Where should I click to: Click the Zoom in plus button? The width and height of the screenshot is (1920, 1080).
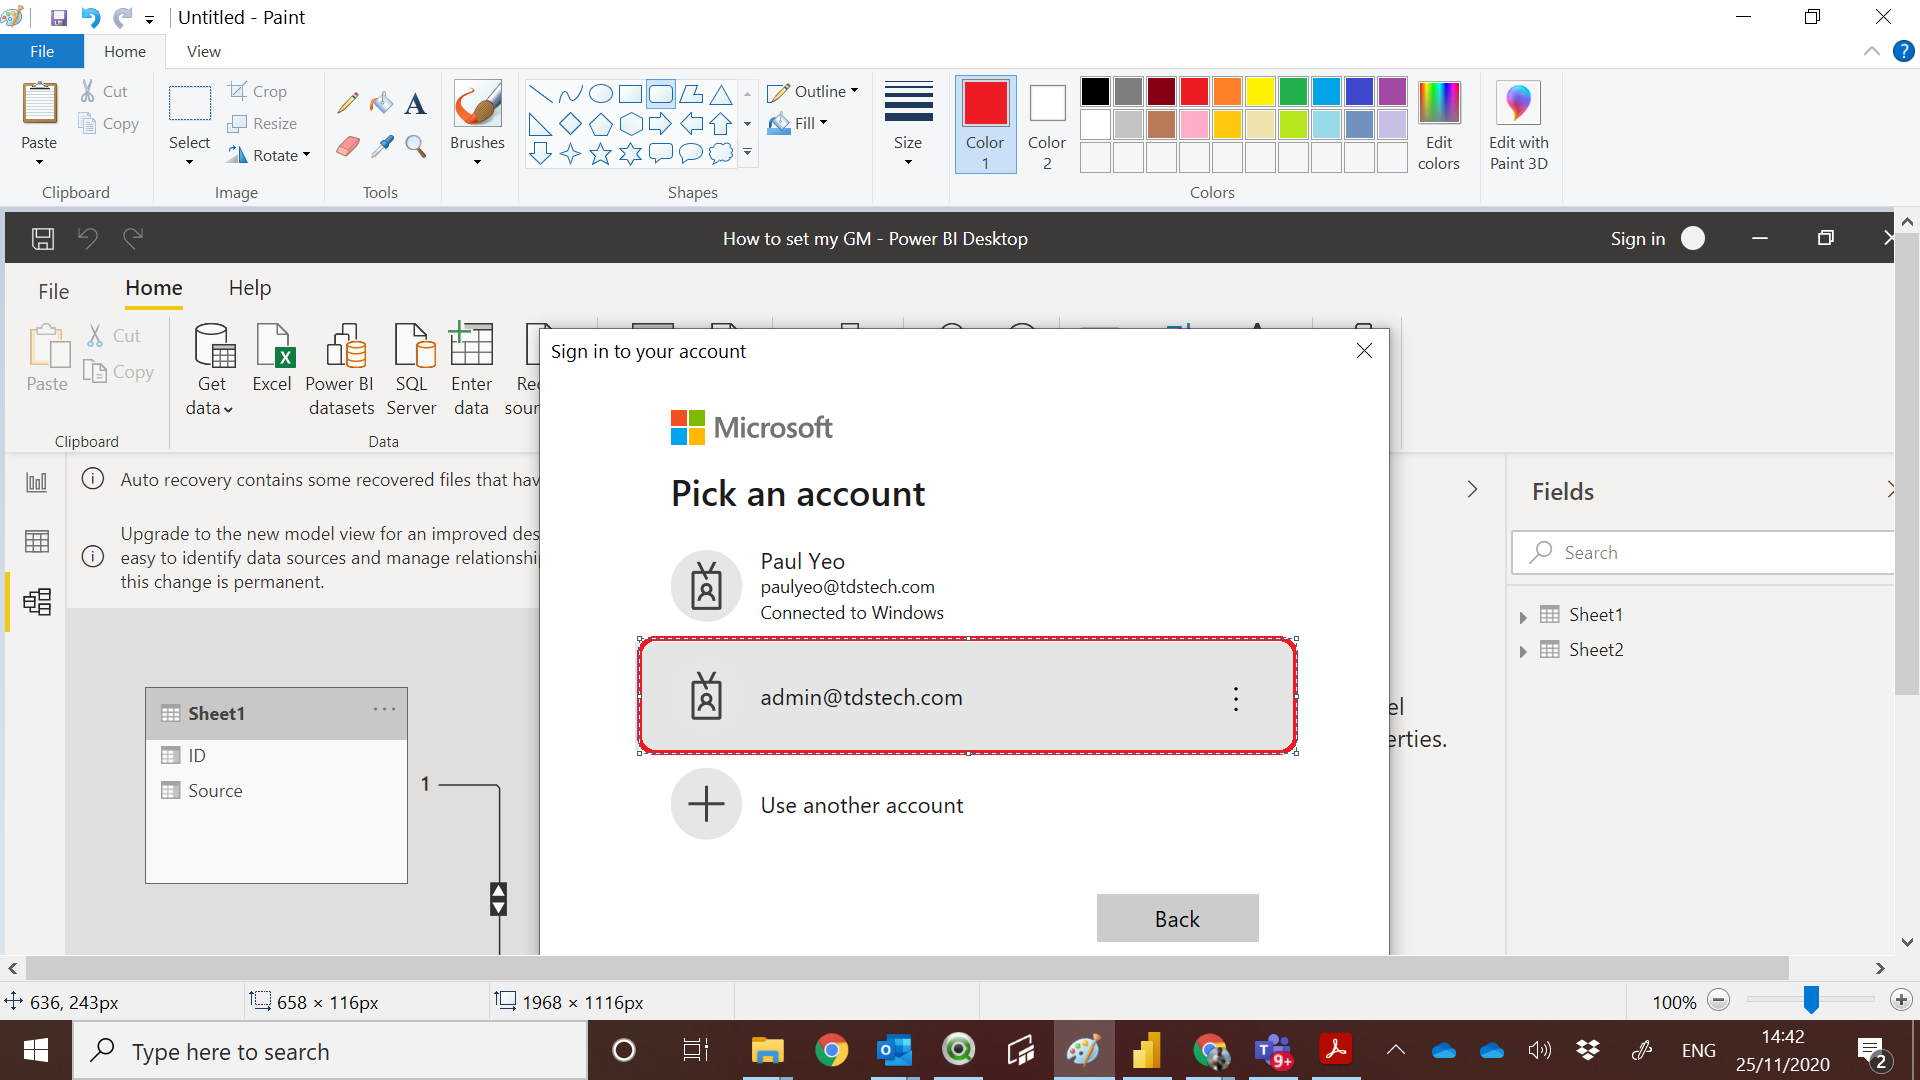(x=1901, y=1001)
